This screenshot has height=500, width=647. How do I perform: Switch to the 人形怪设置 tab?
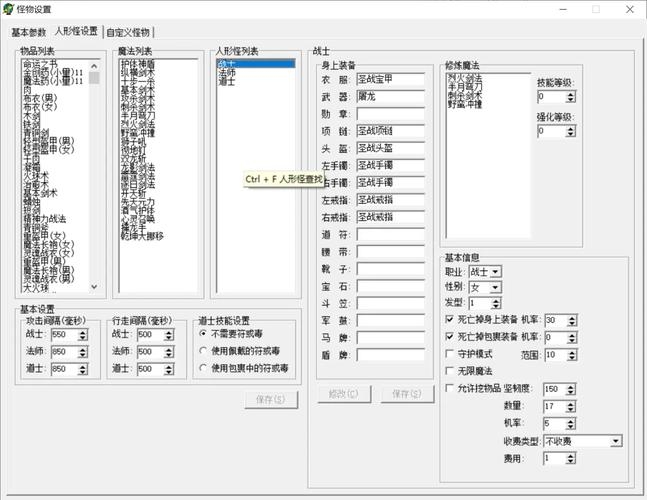(x=76, y=31)
